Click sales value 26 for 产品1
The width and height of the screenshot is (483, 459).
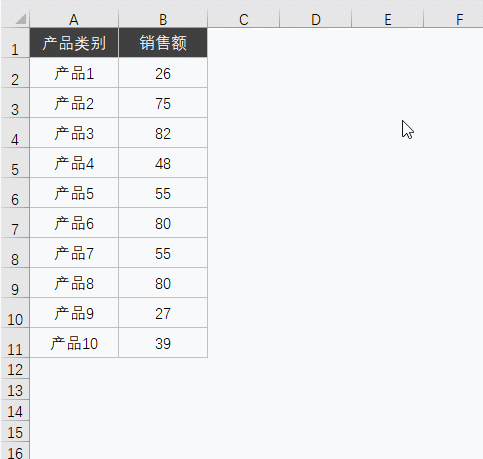pos(163,73)
